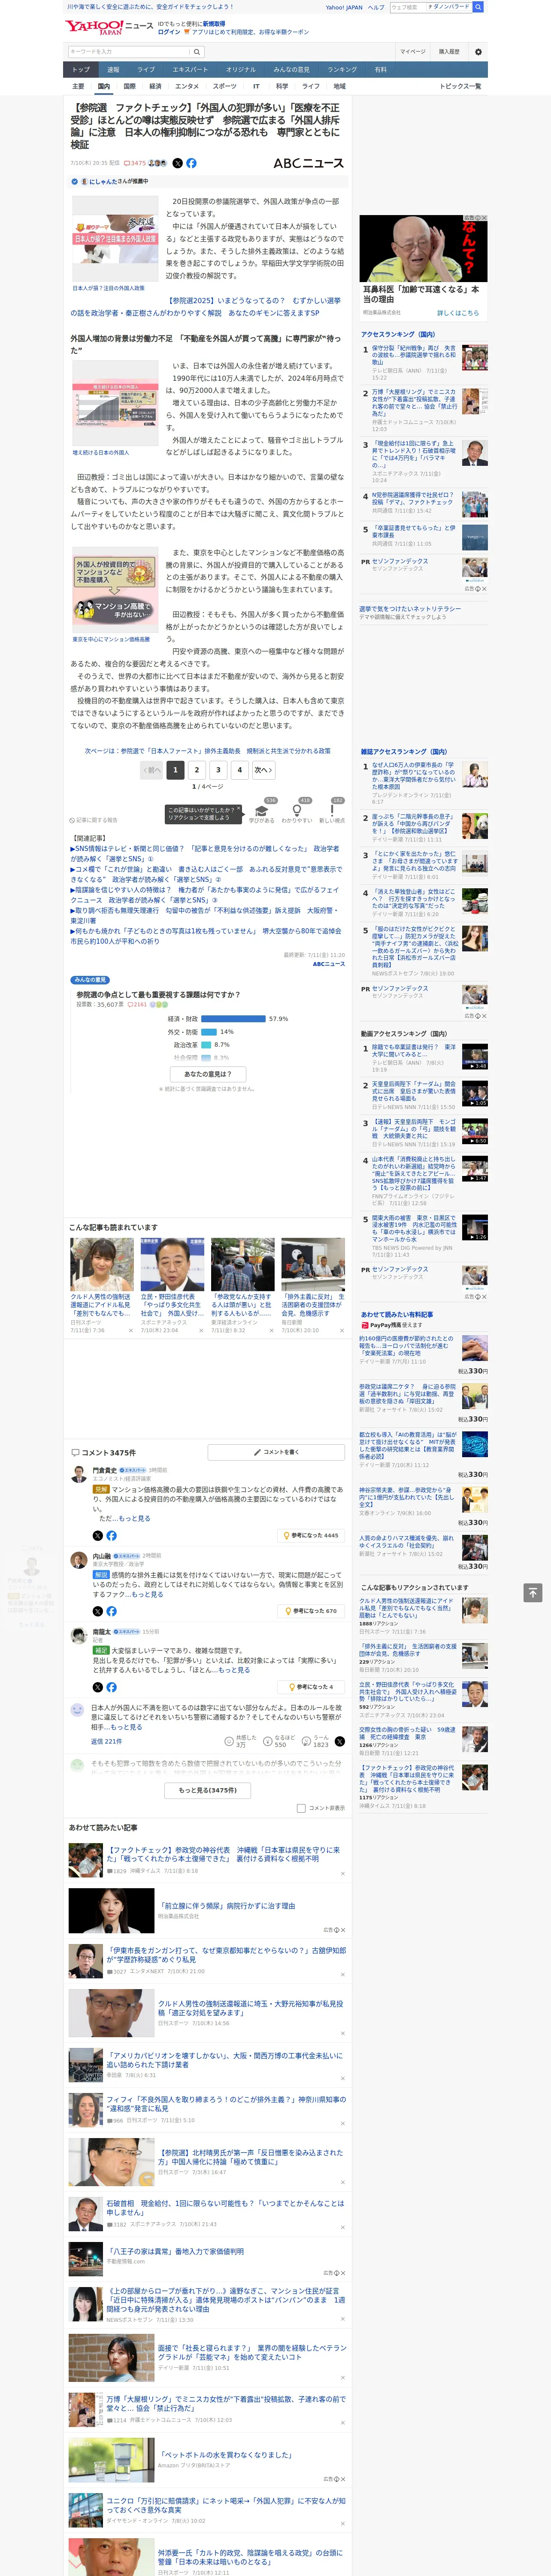Expand 門倉貴史's comment with もっと見る
This screenshot has width=551, height=2576.
(135, 1518)
